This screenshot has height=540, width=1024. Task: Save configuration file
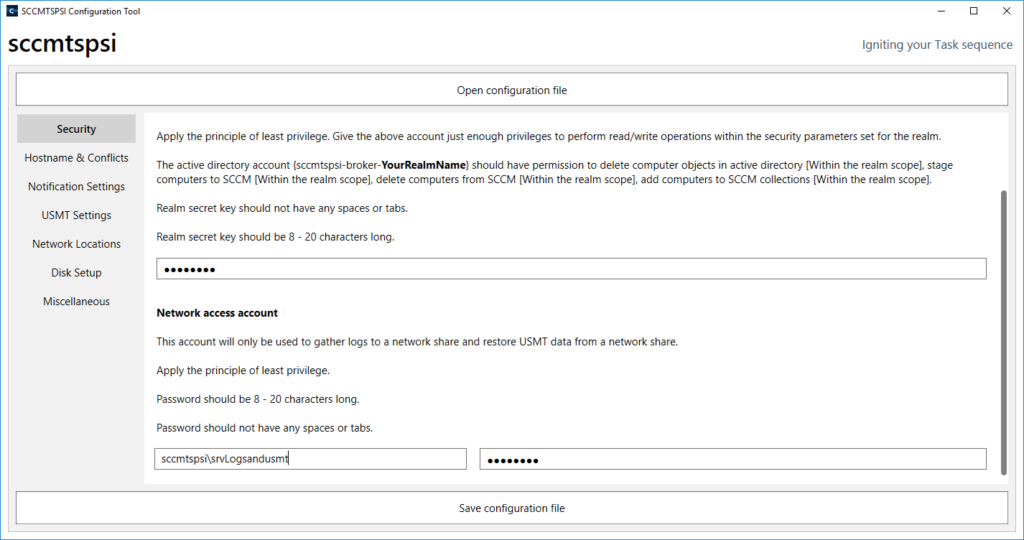tap(511, 508)
